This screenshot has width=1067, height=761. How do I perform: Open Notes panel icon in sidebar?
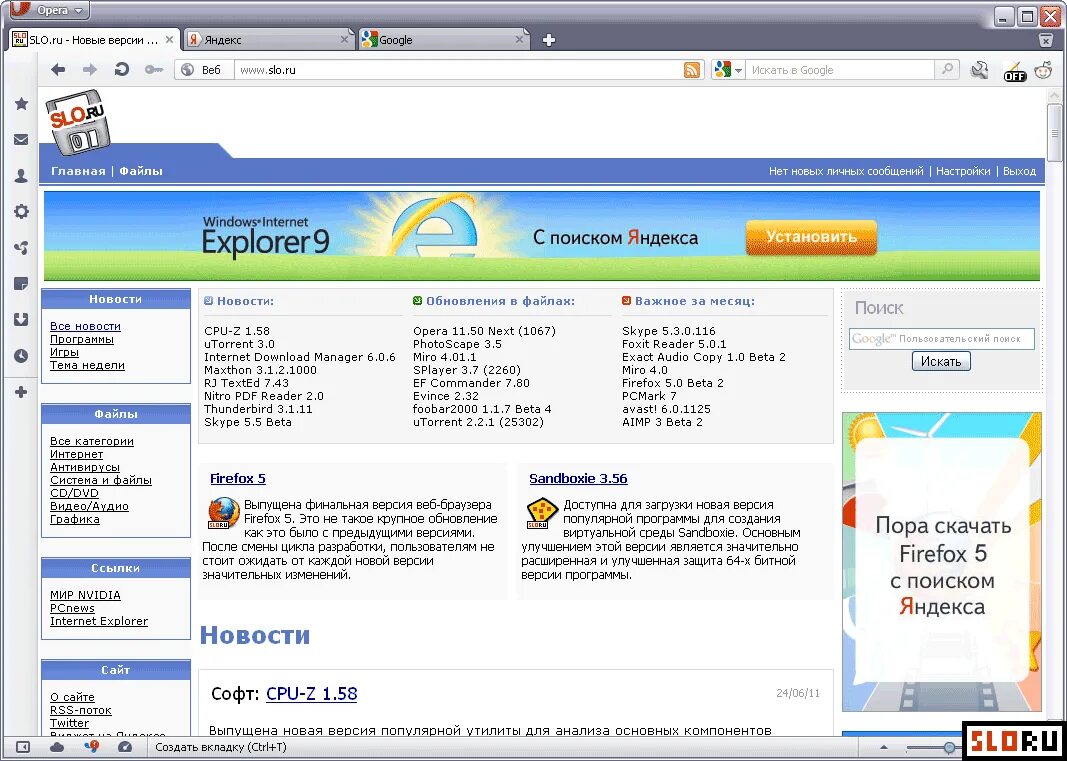click(x=21, y=284)
